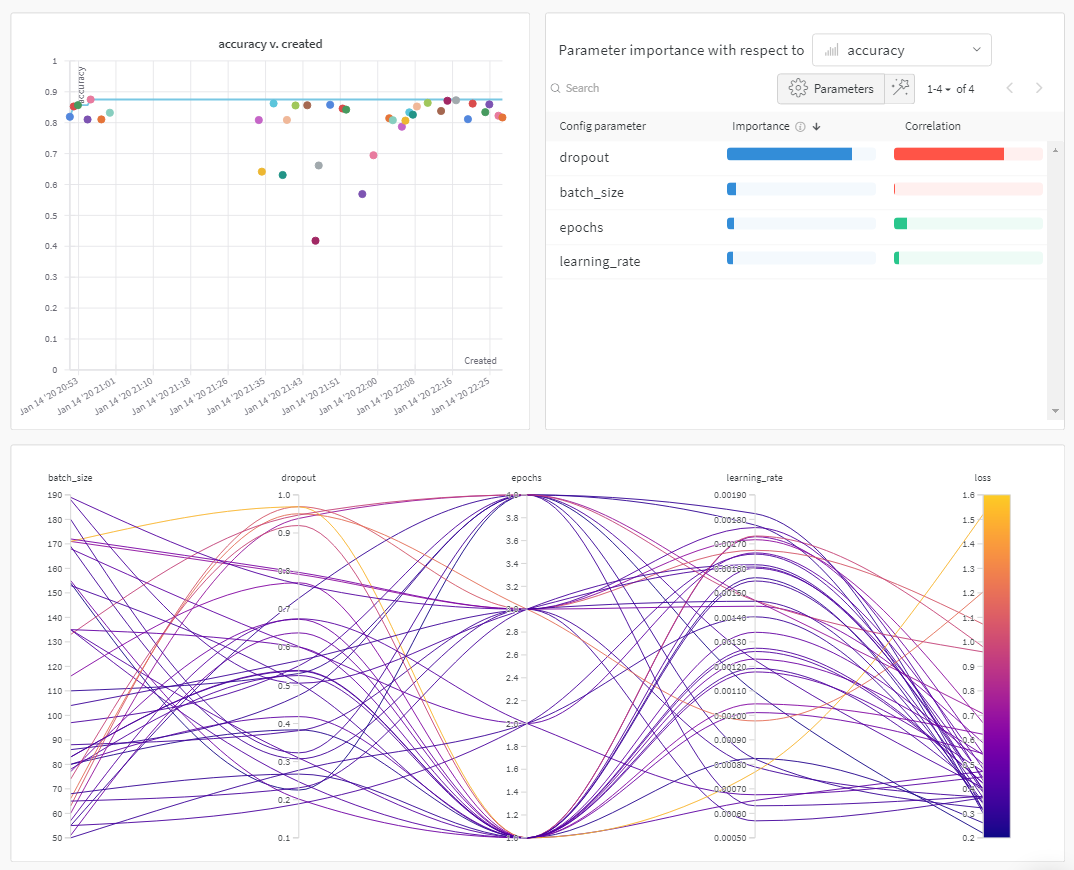Image resolution: width=1074 pixels, height=870 pixels.
Task: Click the previous page chevron arrow
Action: [1009, 88]
